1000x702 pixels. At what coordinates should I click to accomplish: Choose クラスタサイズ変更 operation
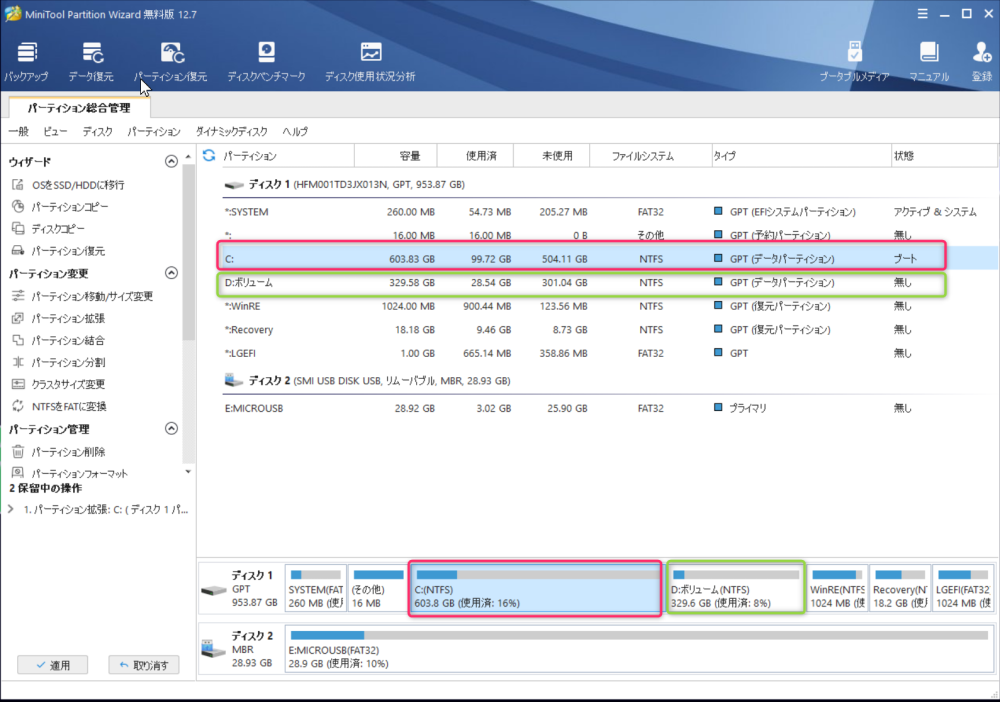[59, 384]
